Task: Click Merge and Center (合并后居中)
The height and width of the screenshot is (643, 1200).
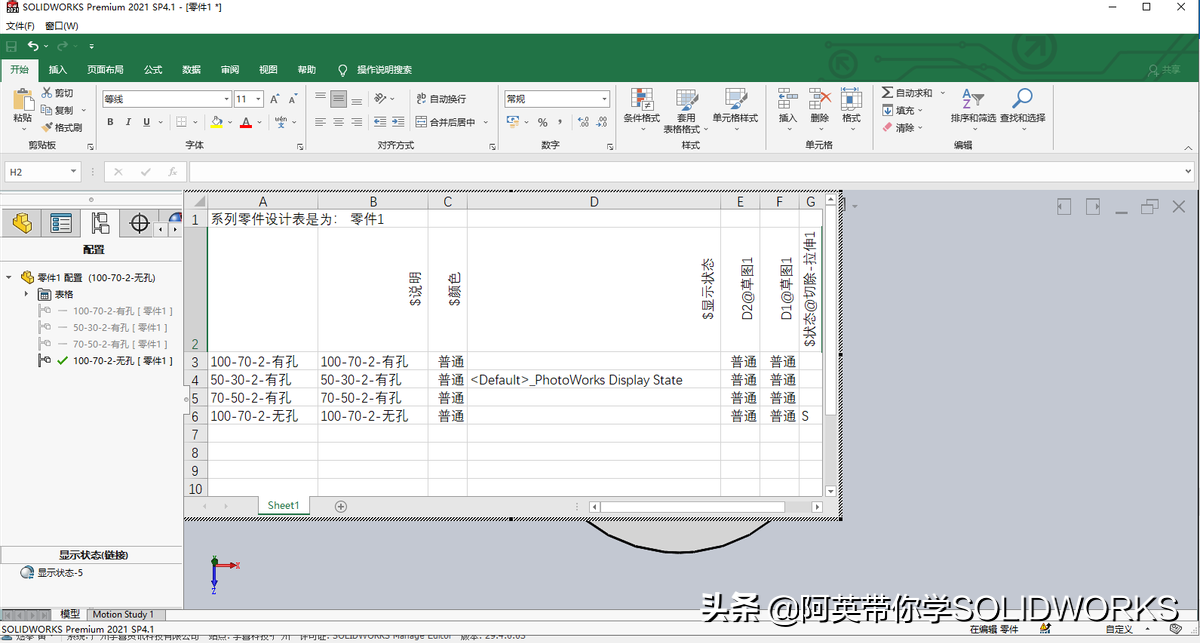Action: [x=445, y=122]
